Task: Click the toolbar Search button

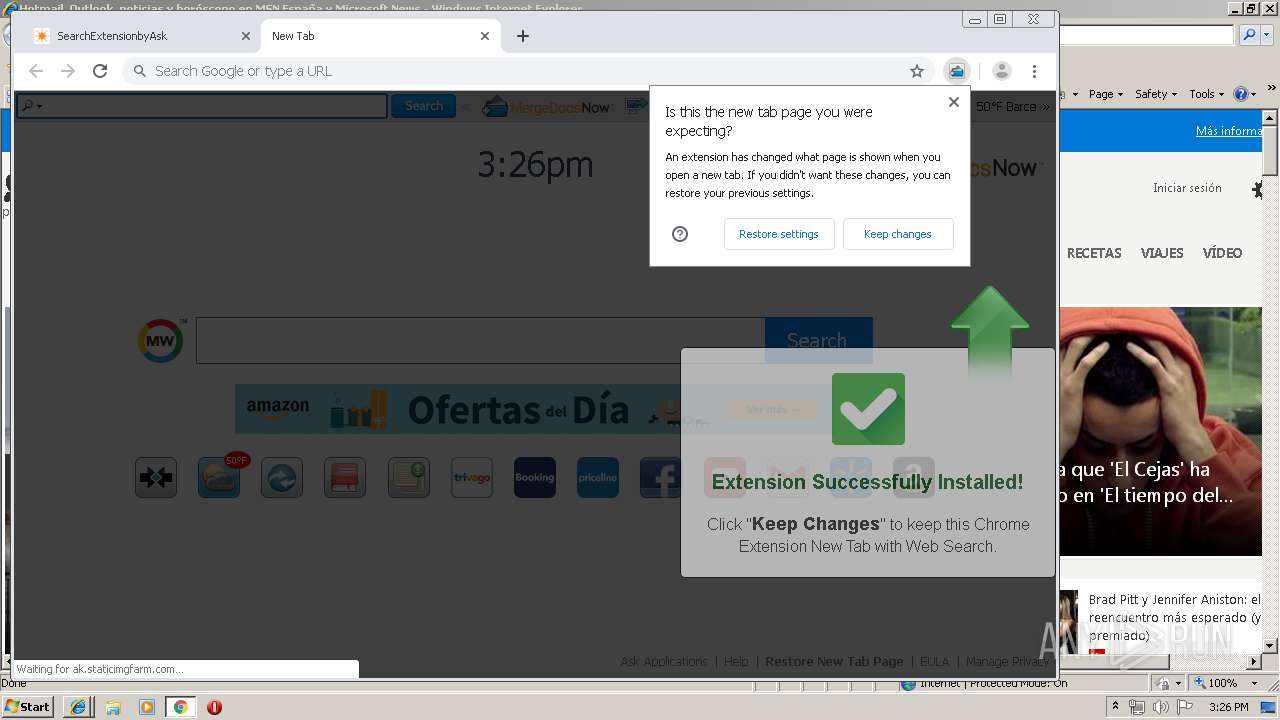Action: pos(423,106)
